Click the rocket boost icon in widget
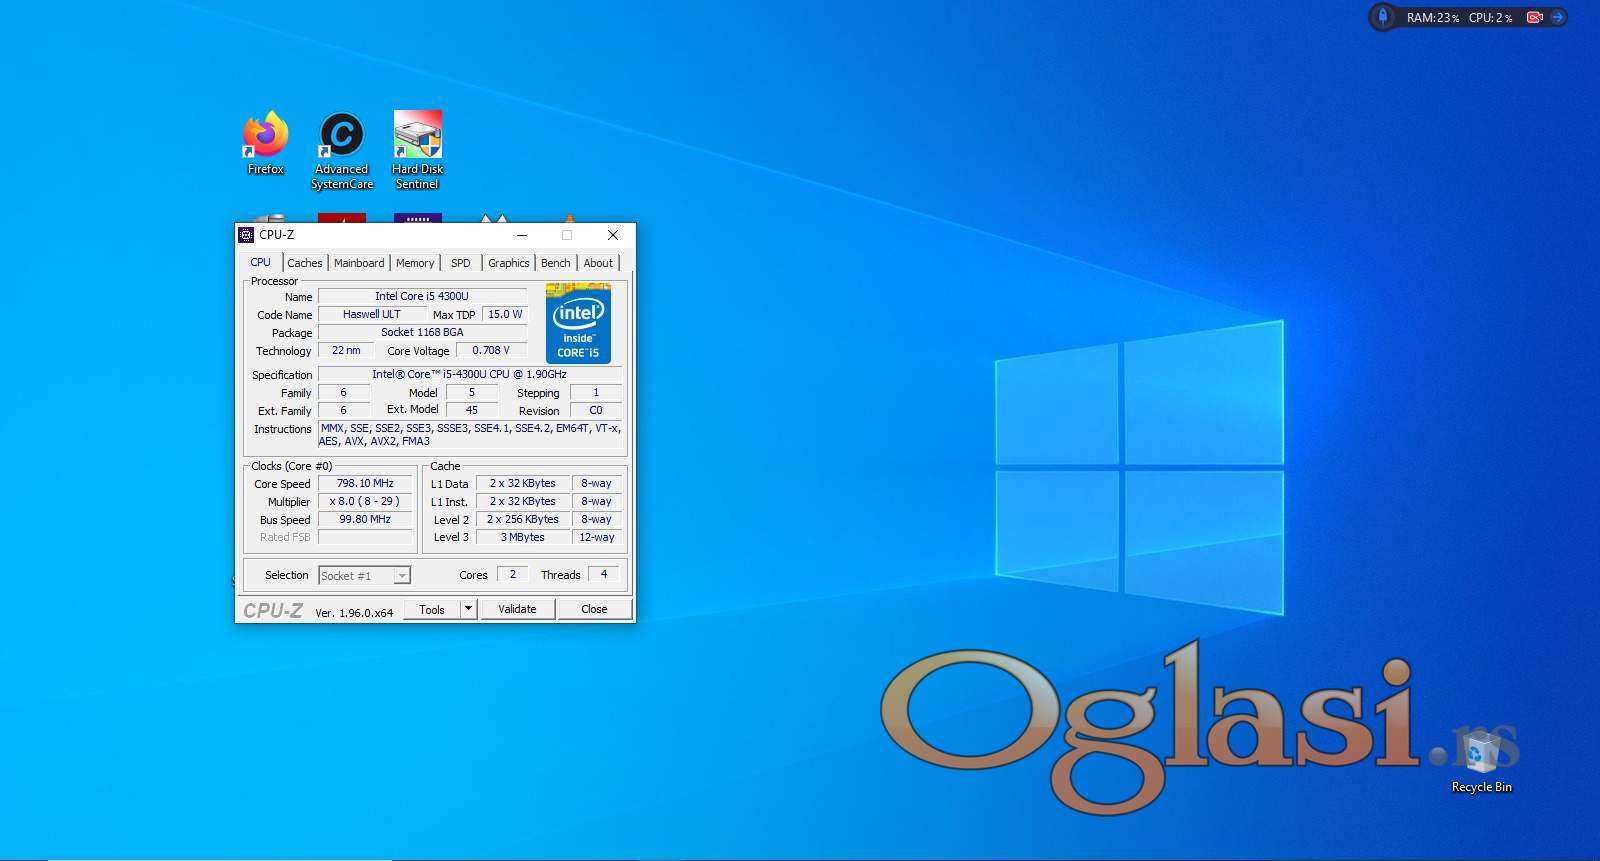This screenshot has width=1600, height=861. pos(1383,17)
